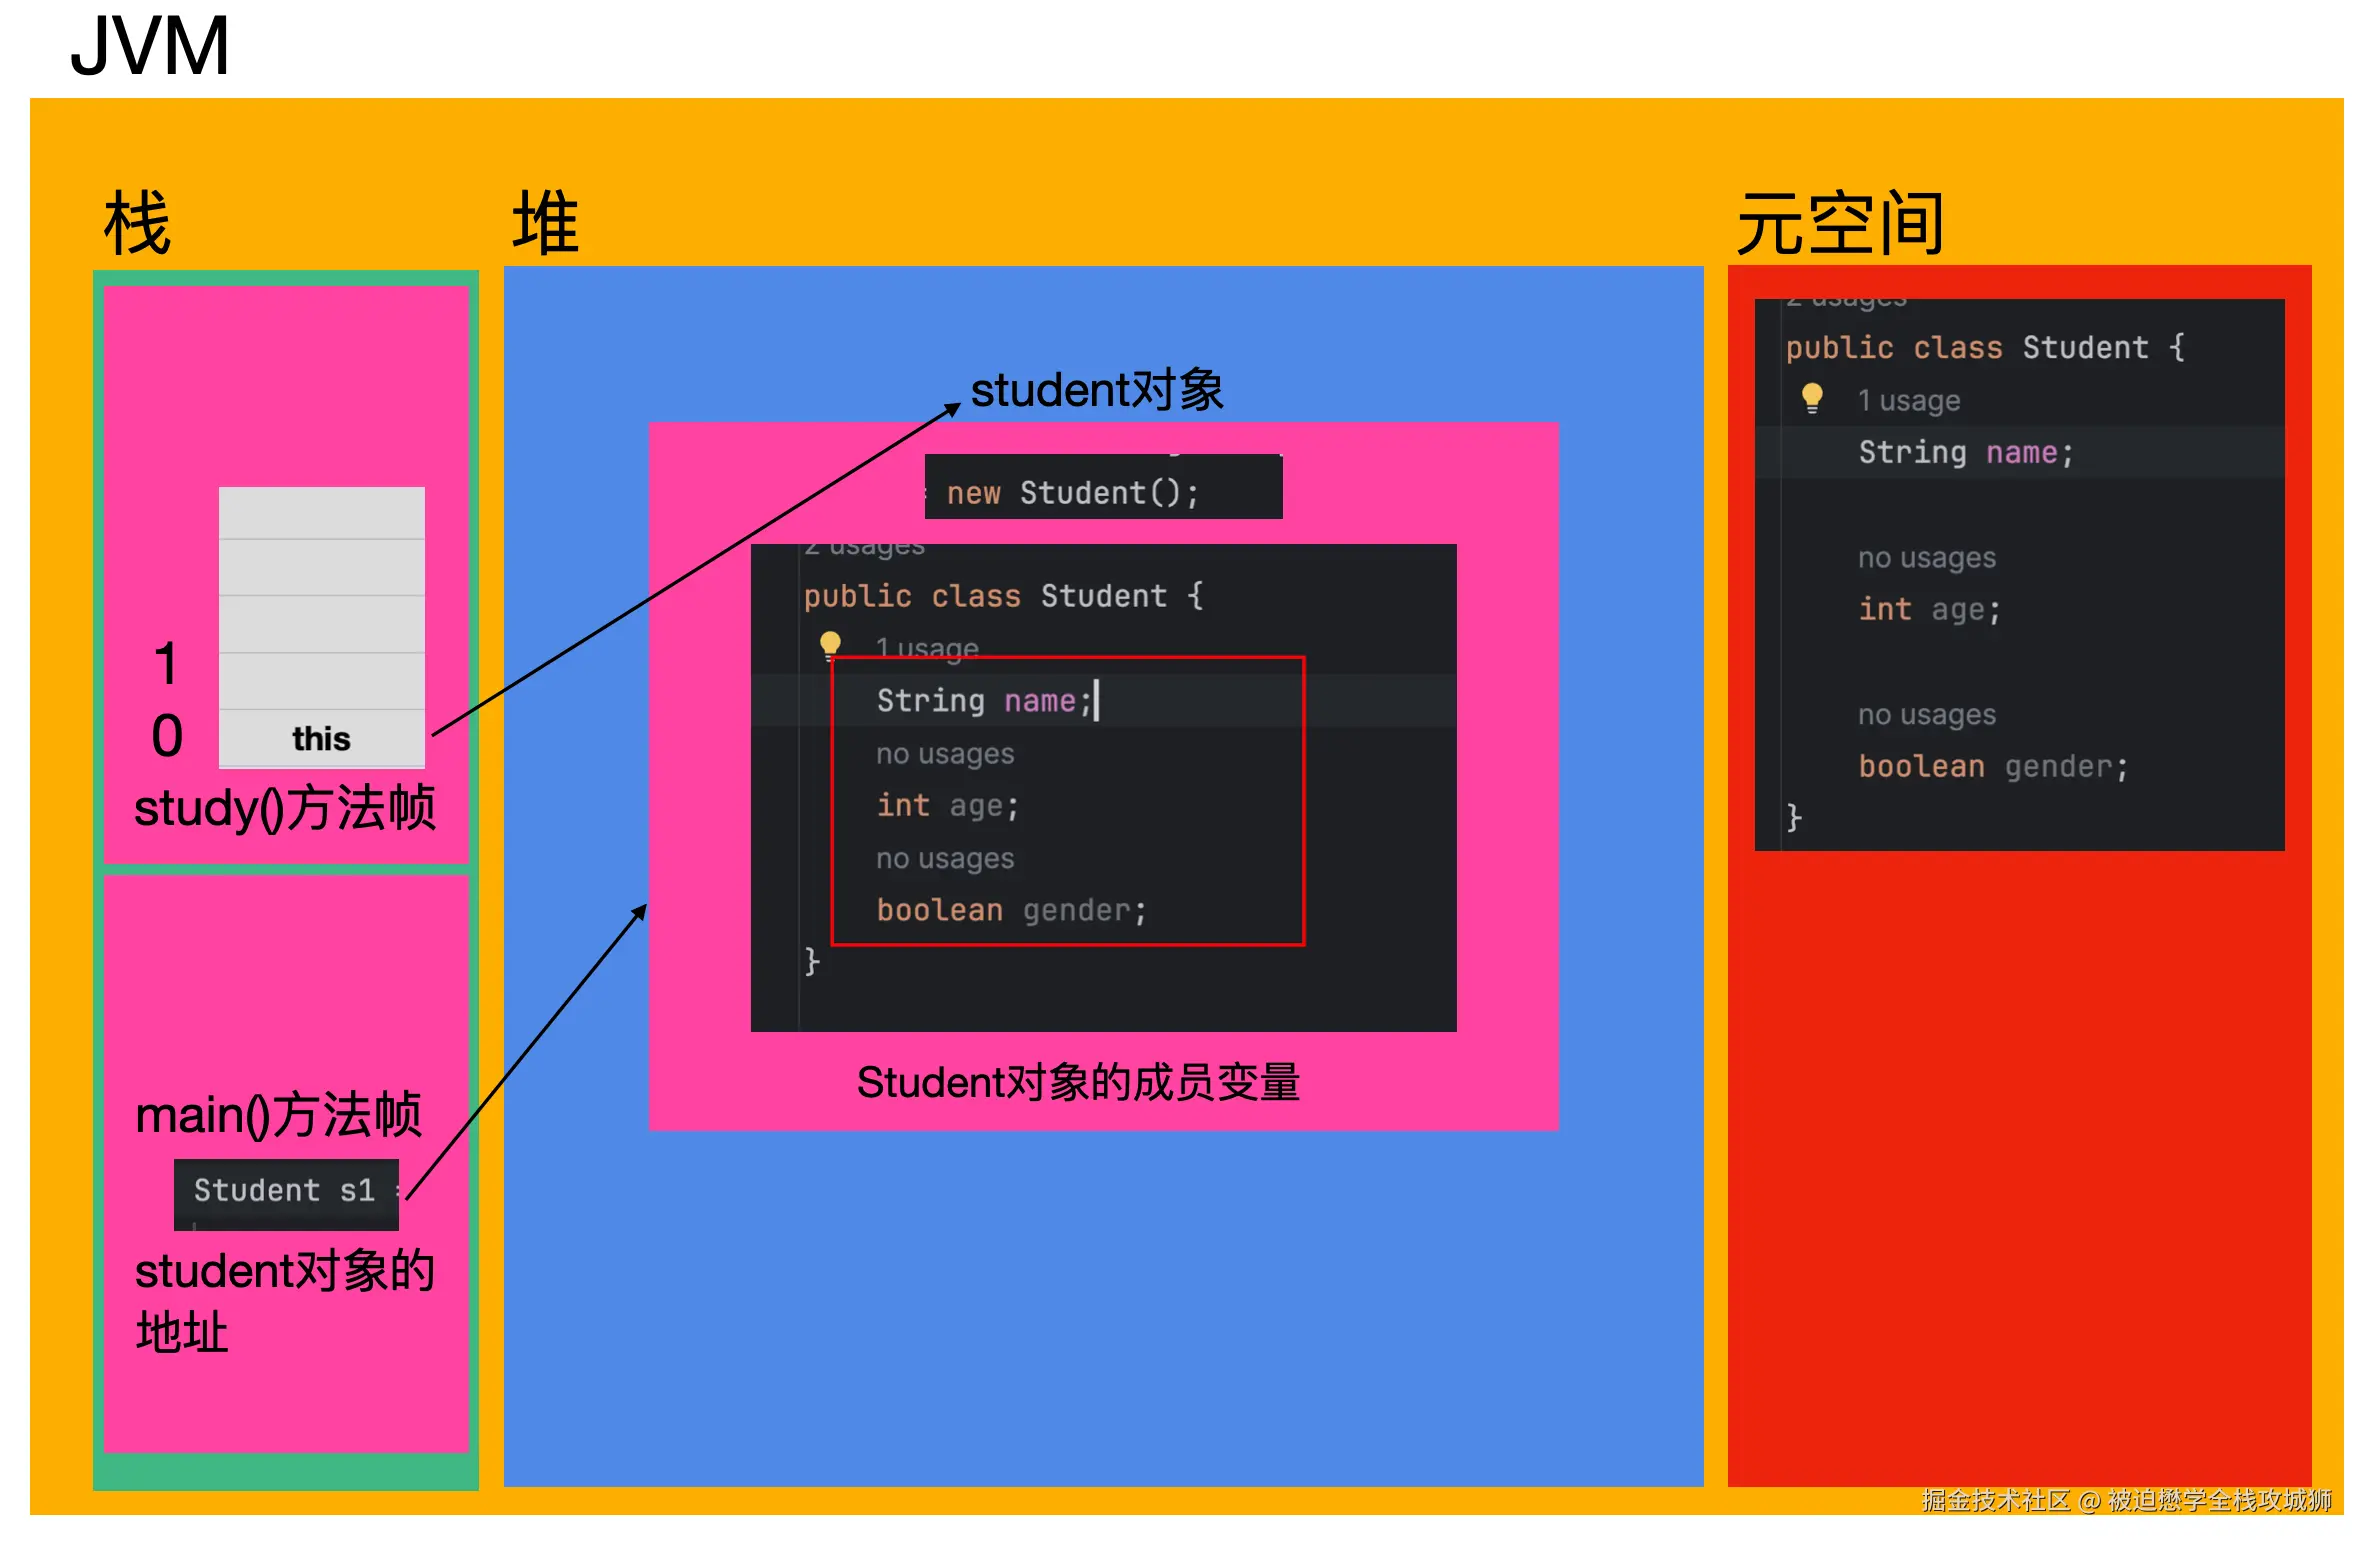Click the 'JVM' title text
2370x1552 pixels.
point(150,46)
